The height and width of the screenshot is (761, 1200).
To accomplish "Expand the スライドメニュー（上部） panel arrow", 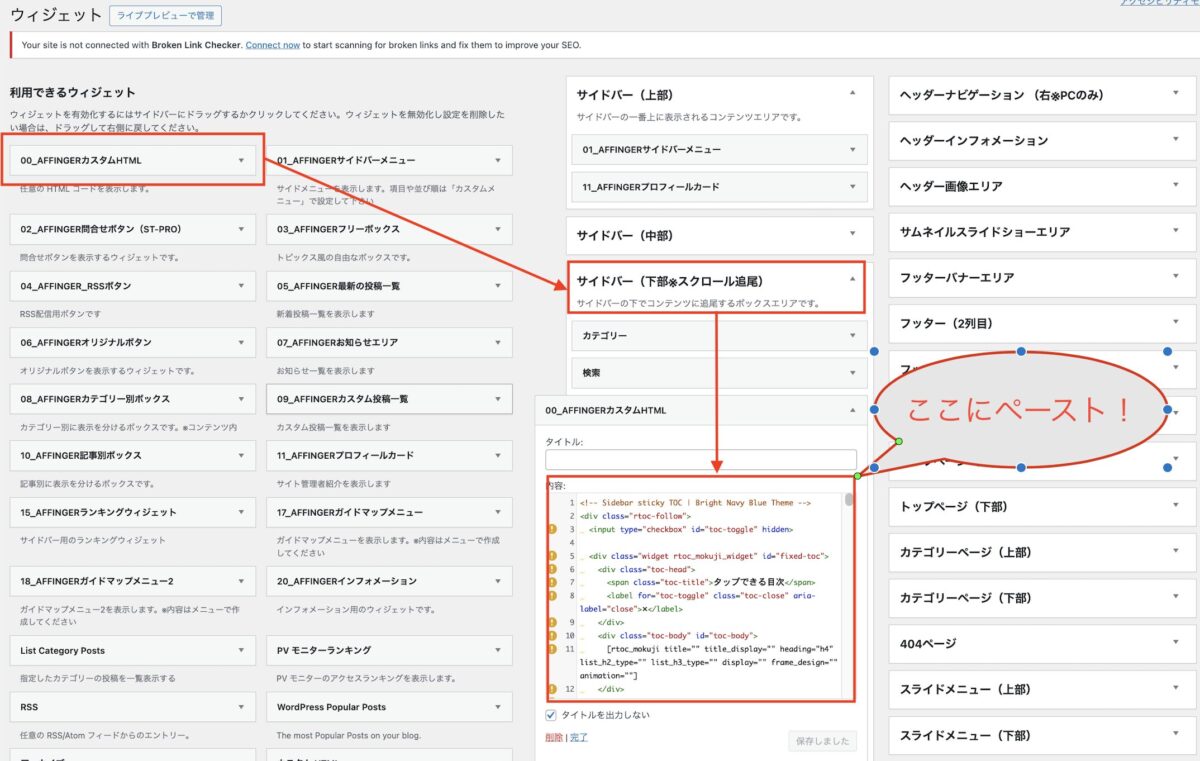I will (1177, 689).
